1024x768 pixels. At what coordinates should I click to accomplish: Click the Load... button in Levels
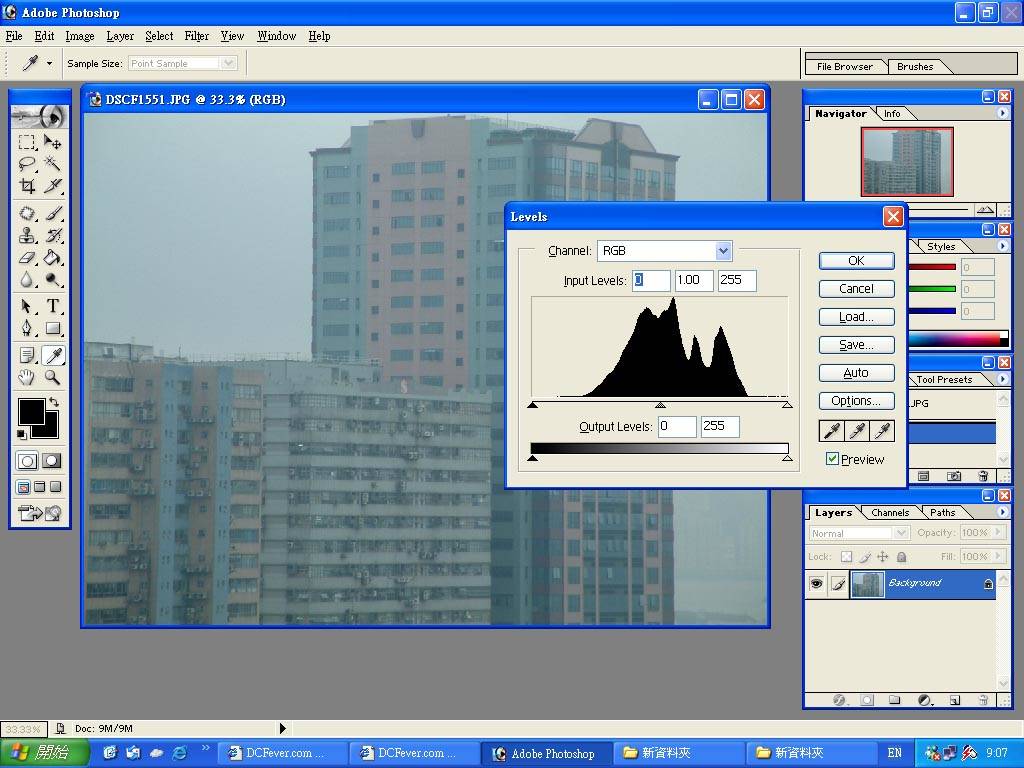[856, 317]
